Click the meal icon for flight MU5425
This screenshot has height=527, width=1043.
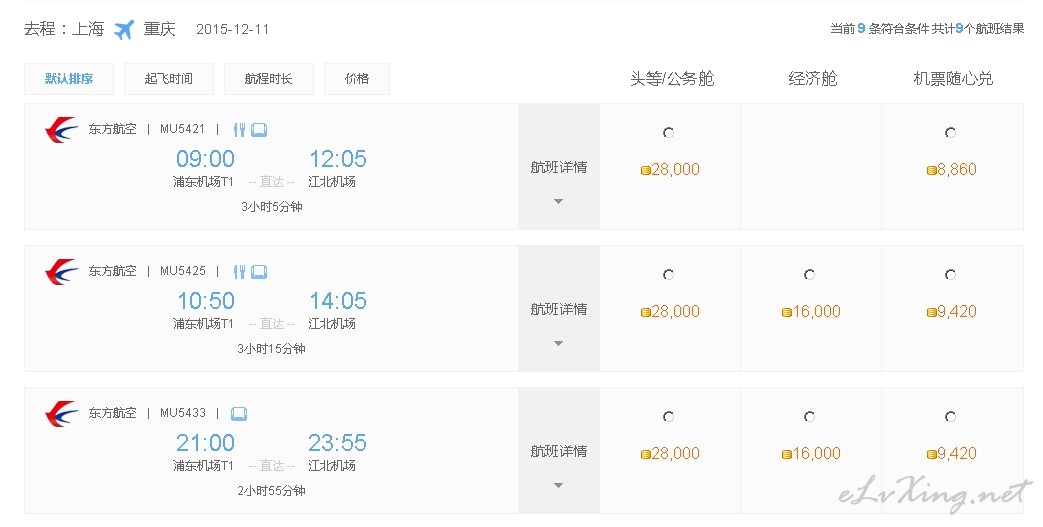point(239,271)
